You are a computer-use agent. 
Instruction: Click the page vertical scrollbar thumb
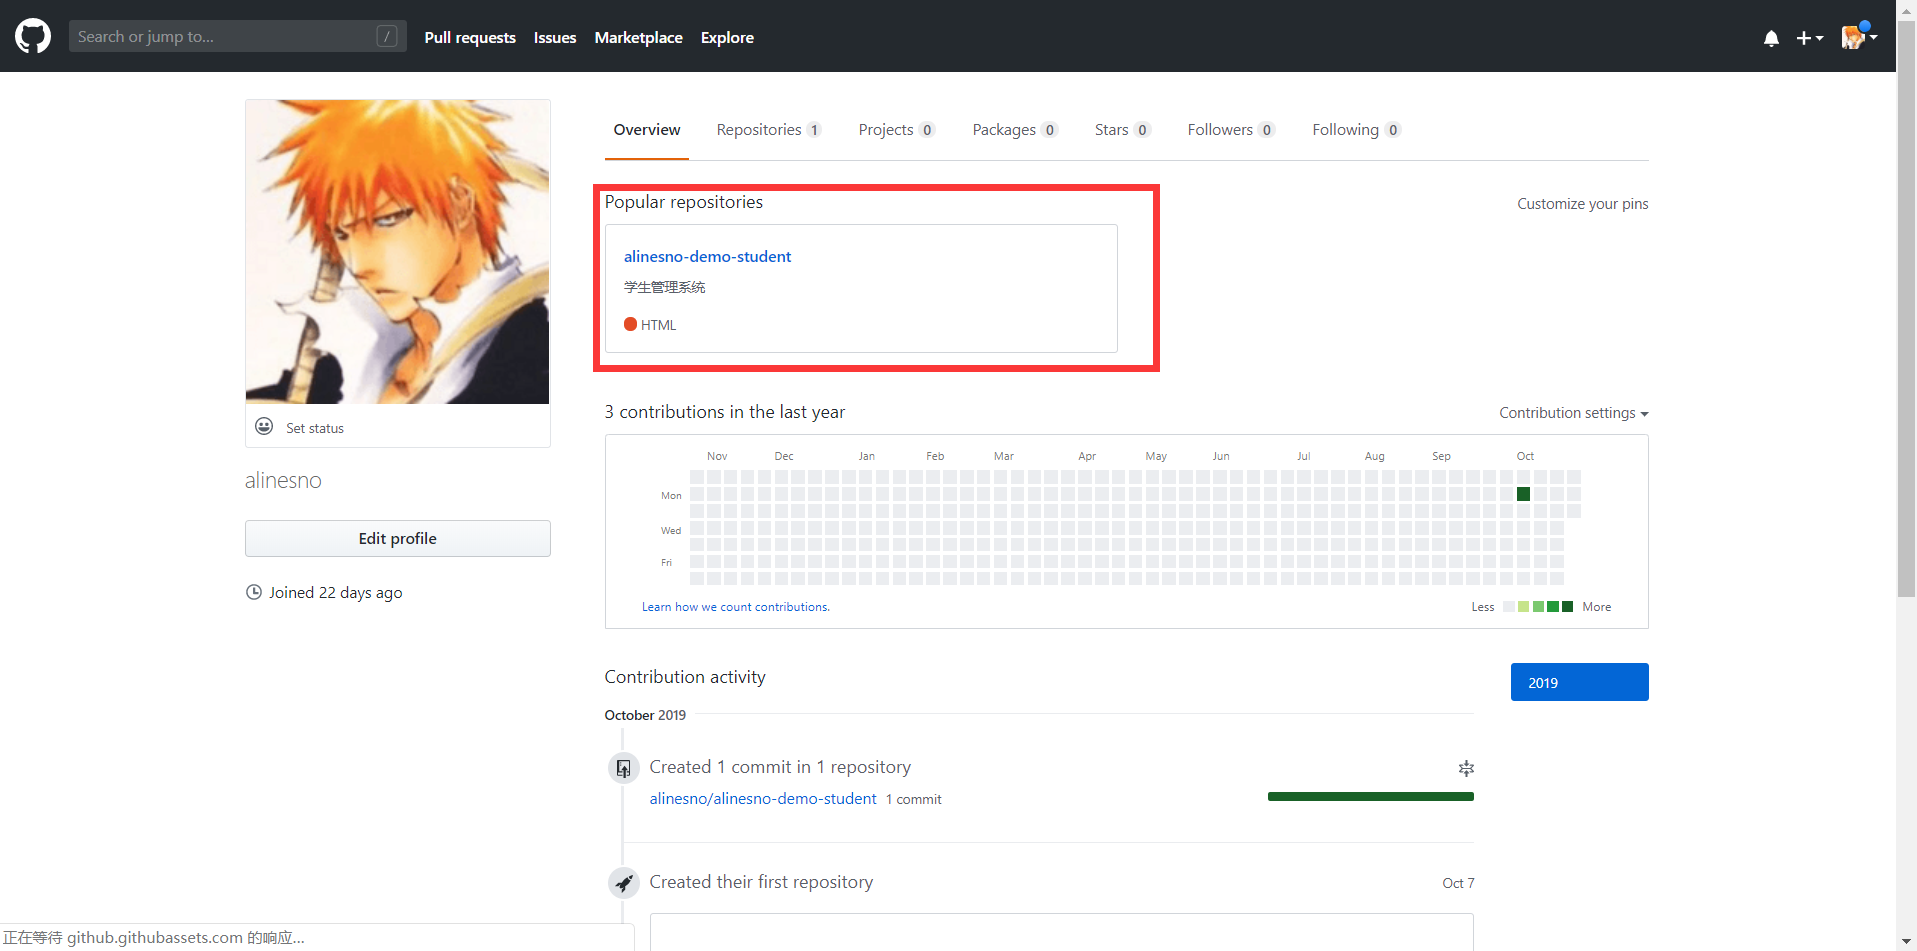tap(1906, 310)
